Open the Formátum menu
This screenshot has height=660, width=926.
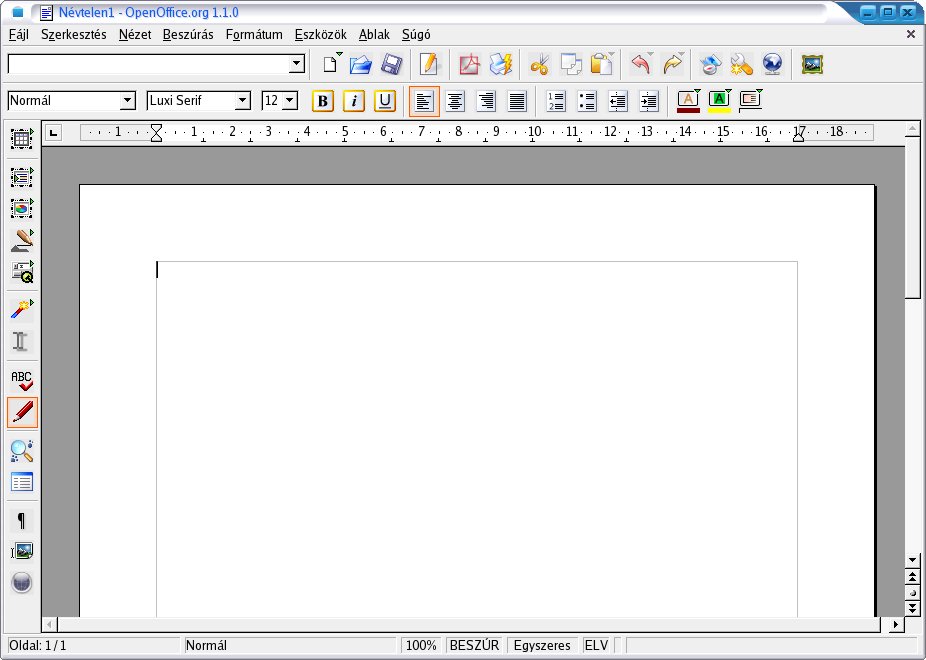[254, 35]
